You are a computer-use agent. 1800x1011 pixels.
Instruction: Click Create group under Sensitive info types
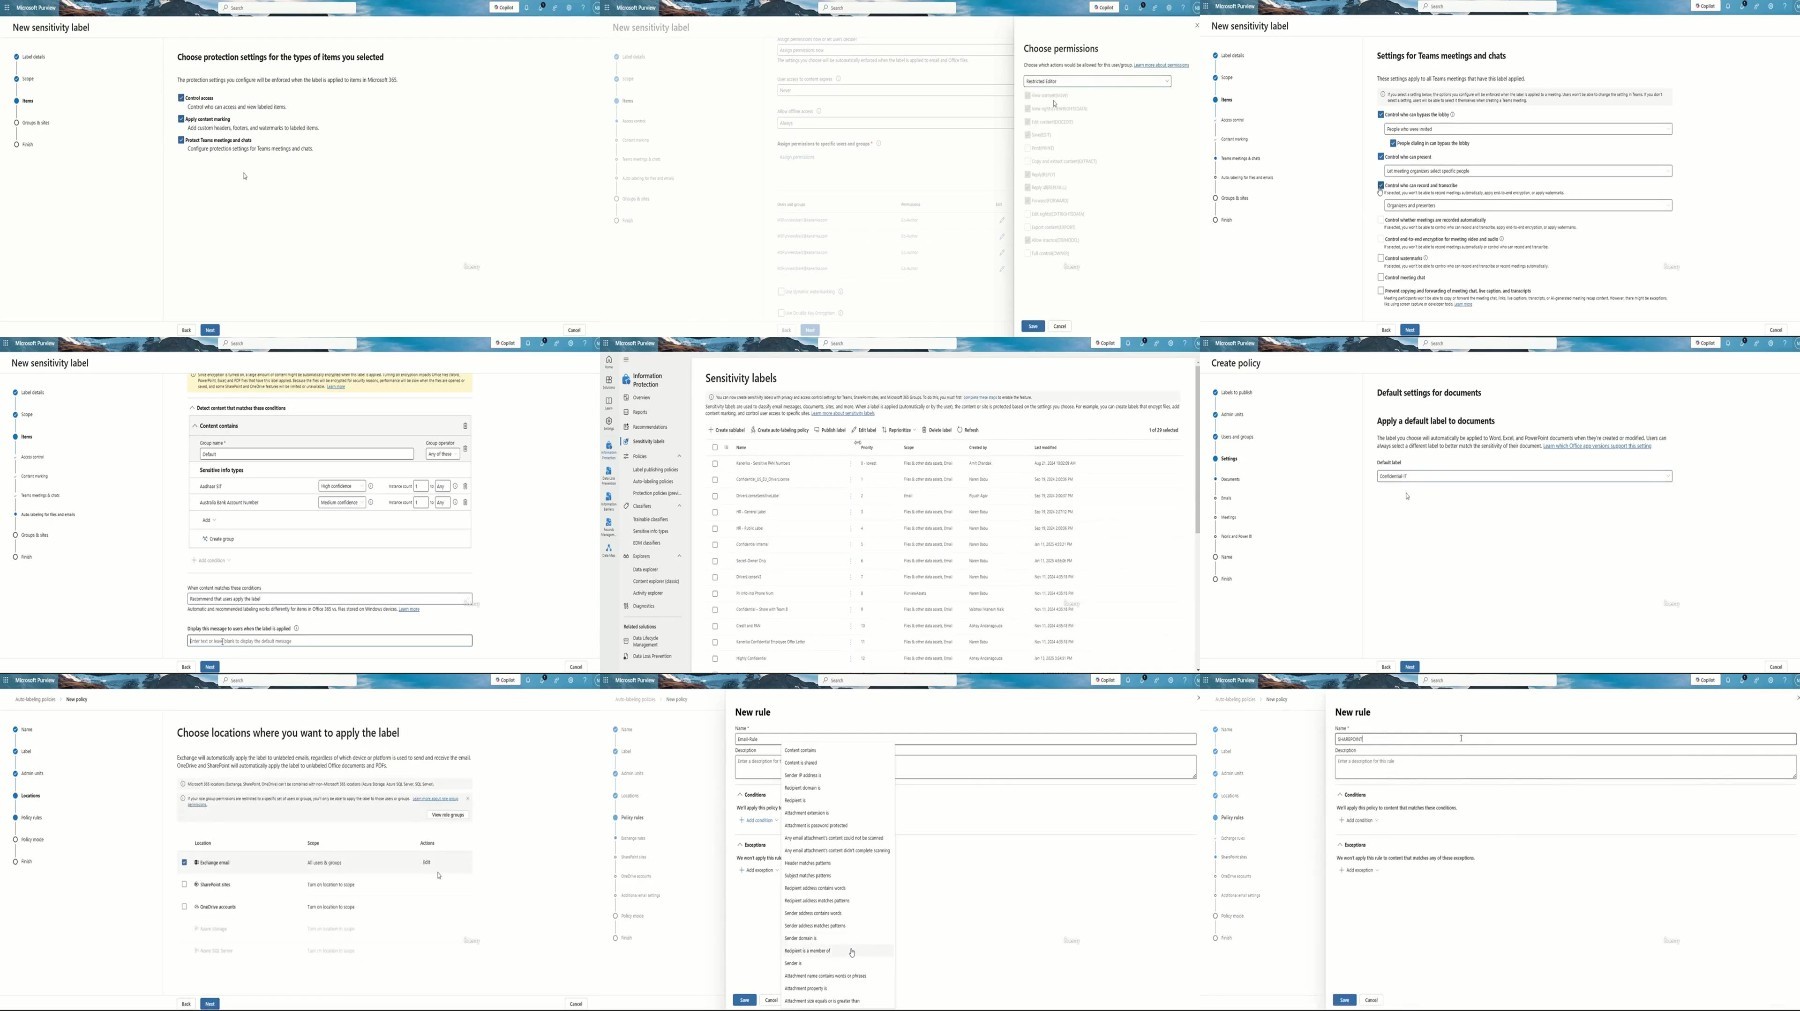[x=219, y=539]
